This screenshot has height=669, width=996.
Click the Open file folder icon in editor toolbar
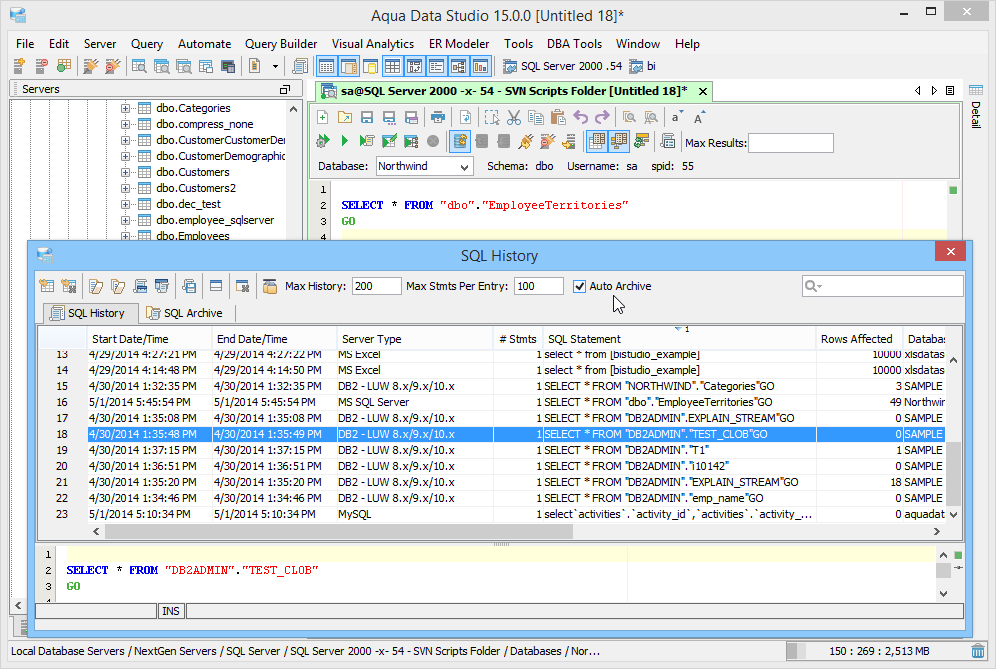(345, 118)
